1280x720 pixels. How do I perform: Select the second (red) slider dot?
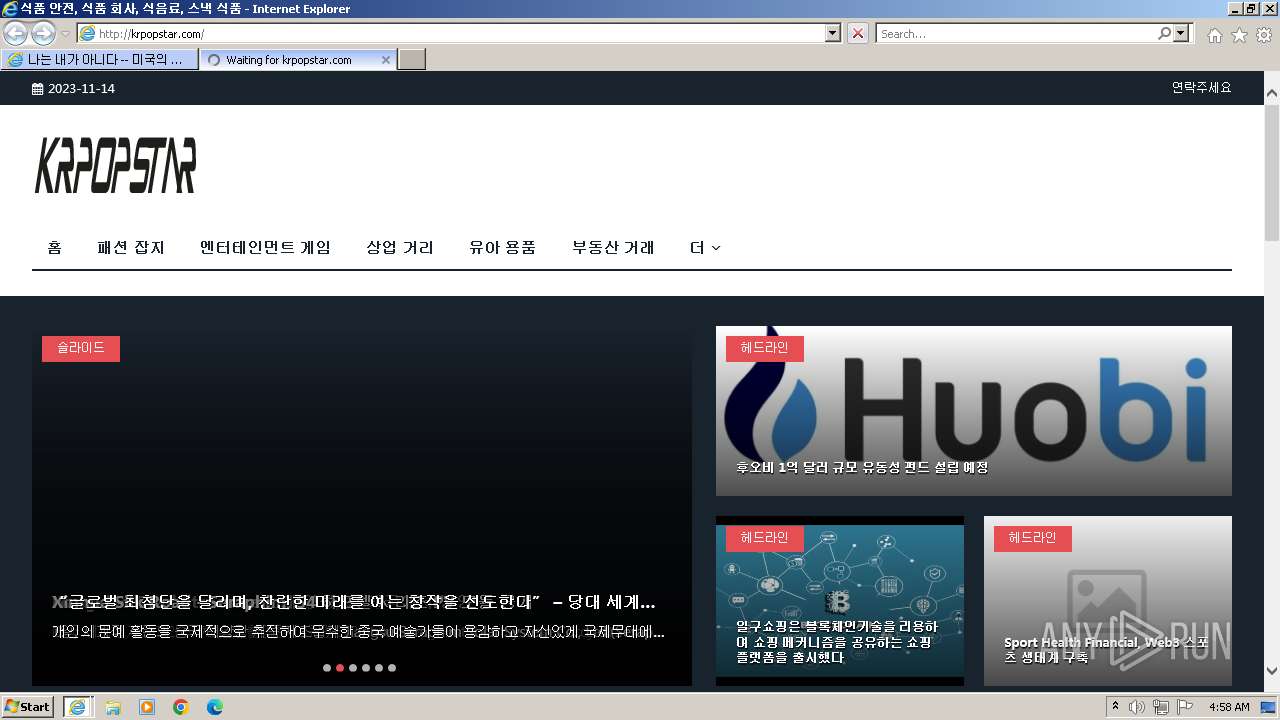point(340,668)
